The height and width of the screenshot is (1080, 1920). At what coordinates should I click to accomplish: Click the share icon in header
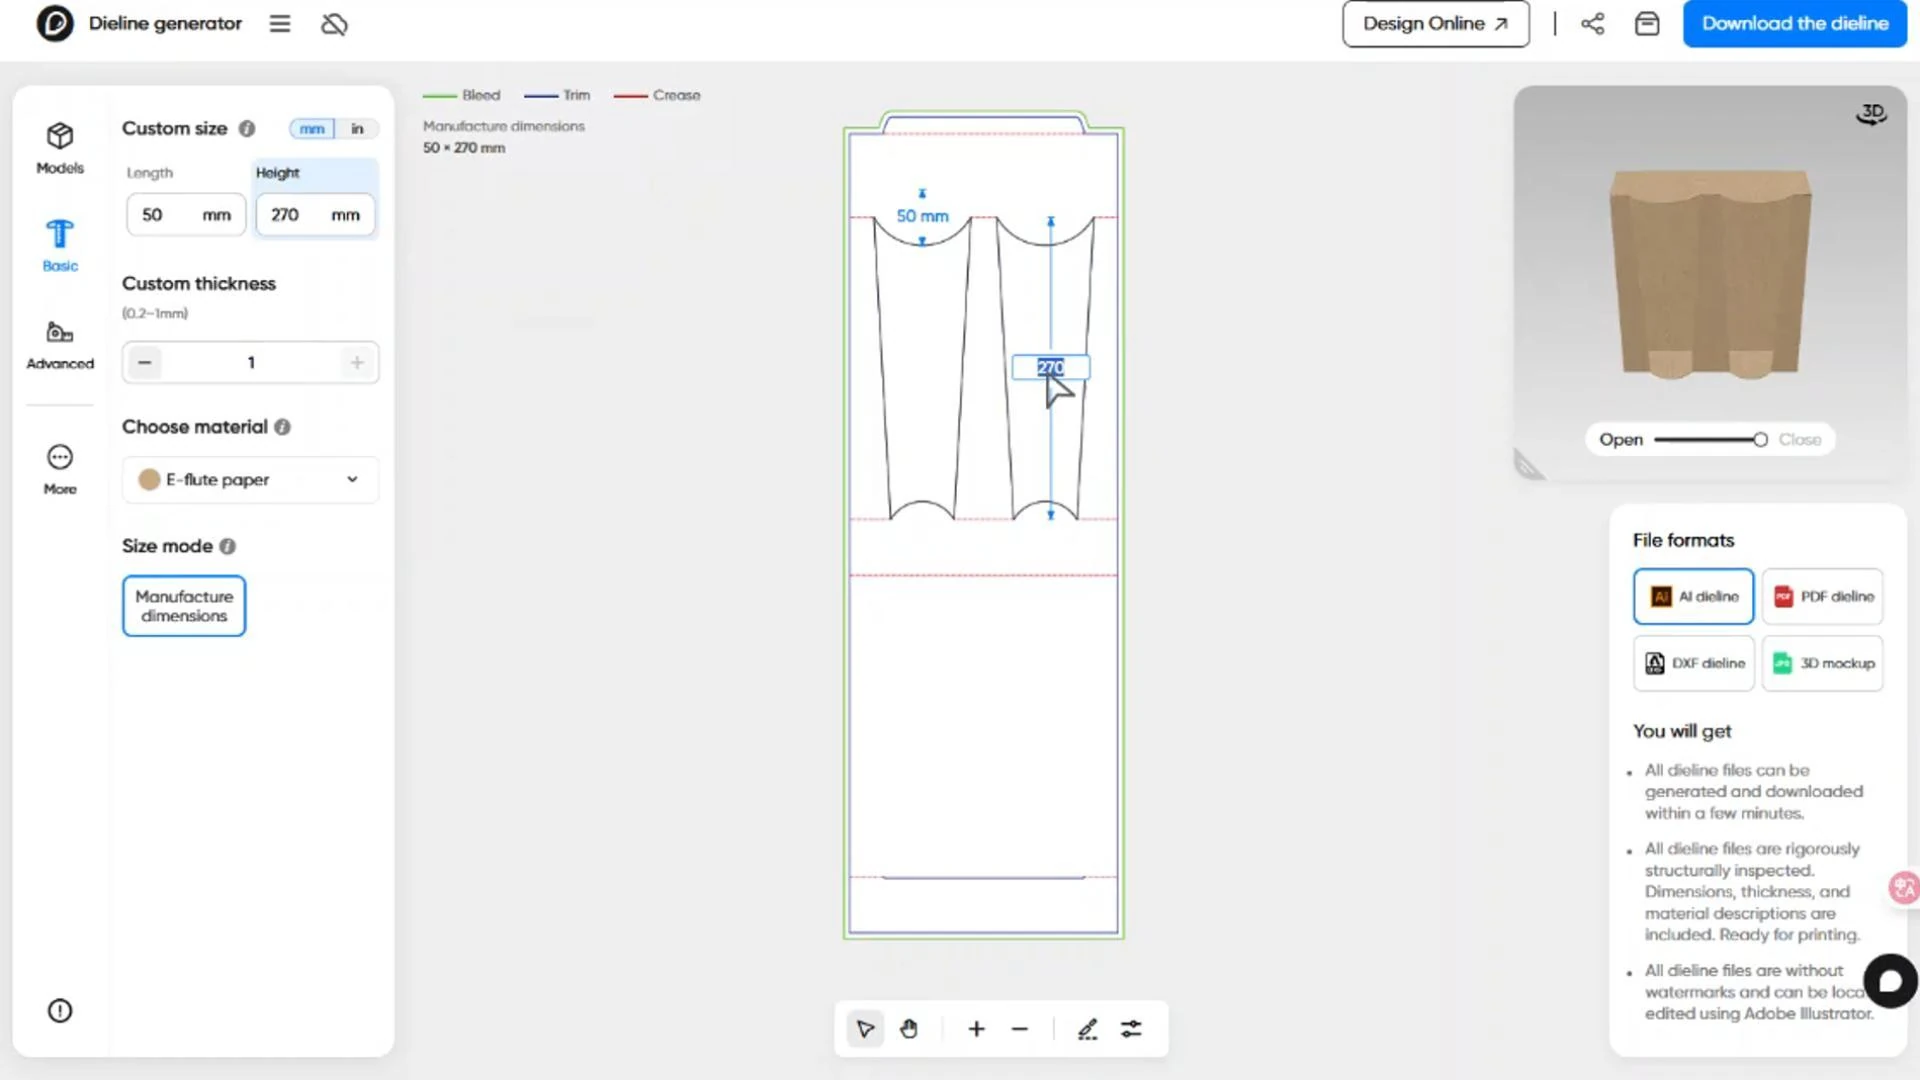pos(1593,24)
